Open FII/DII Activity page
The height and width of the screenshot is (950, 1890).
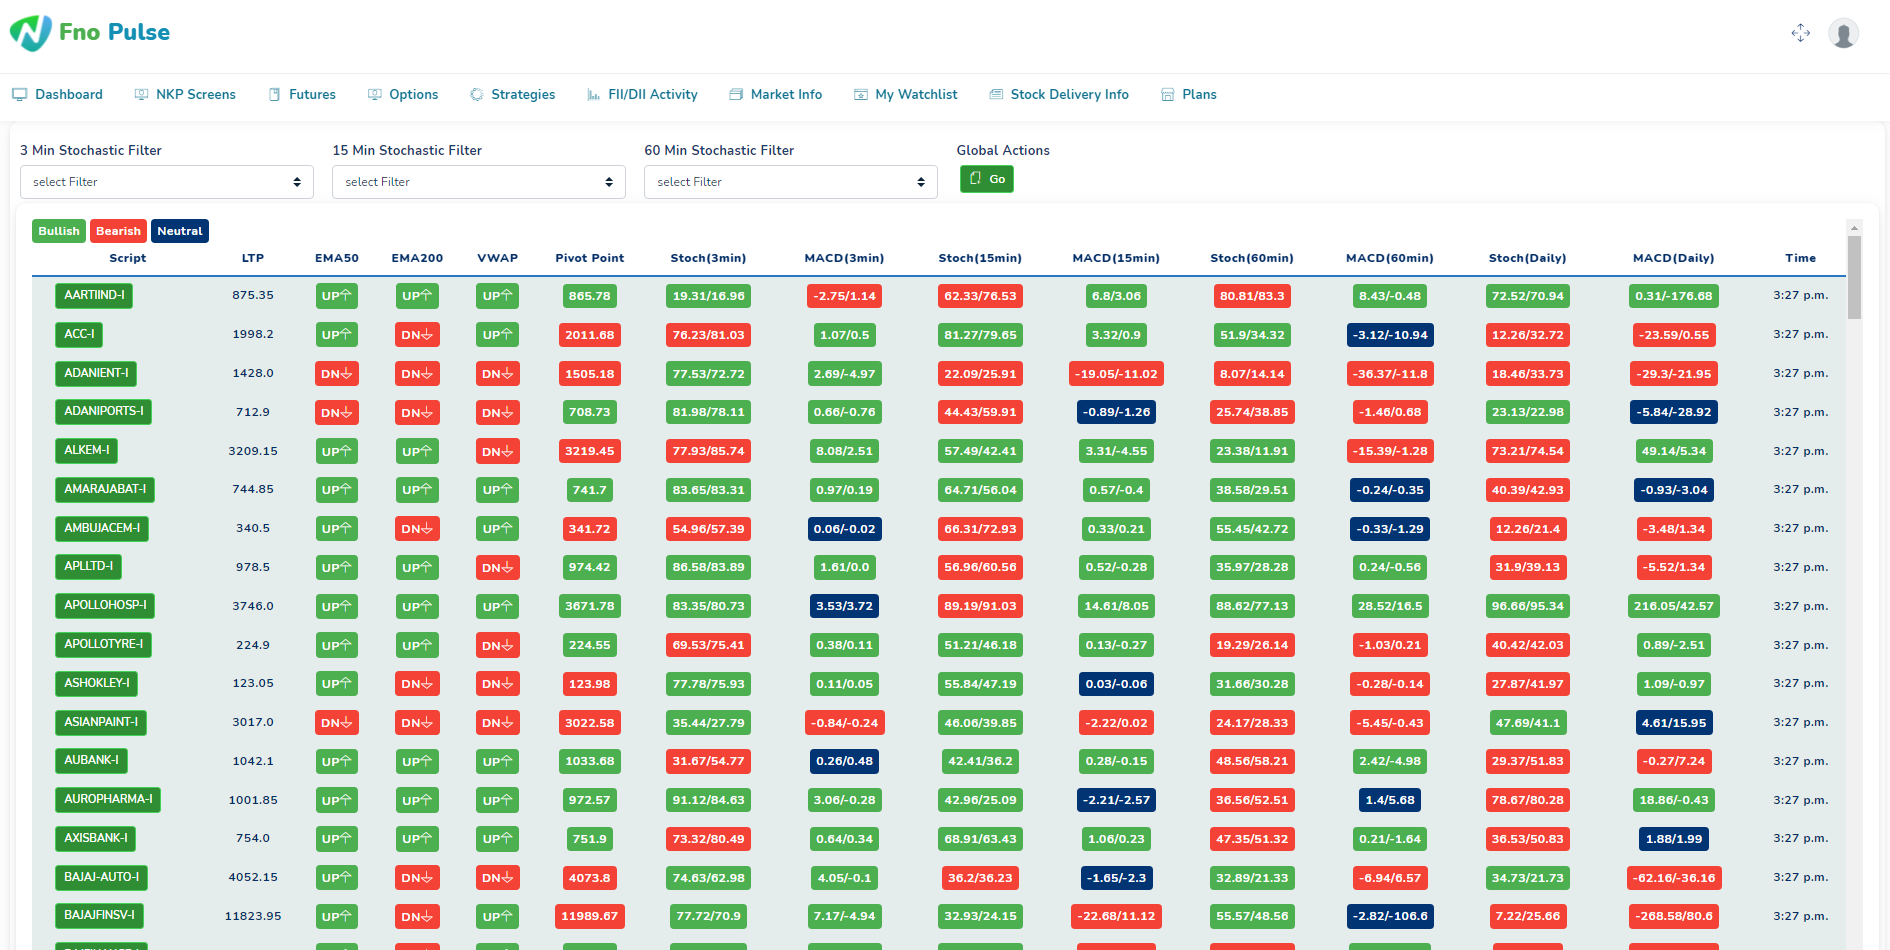(x=642, y=94)
